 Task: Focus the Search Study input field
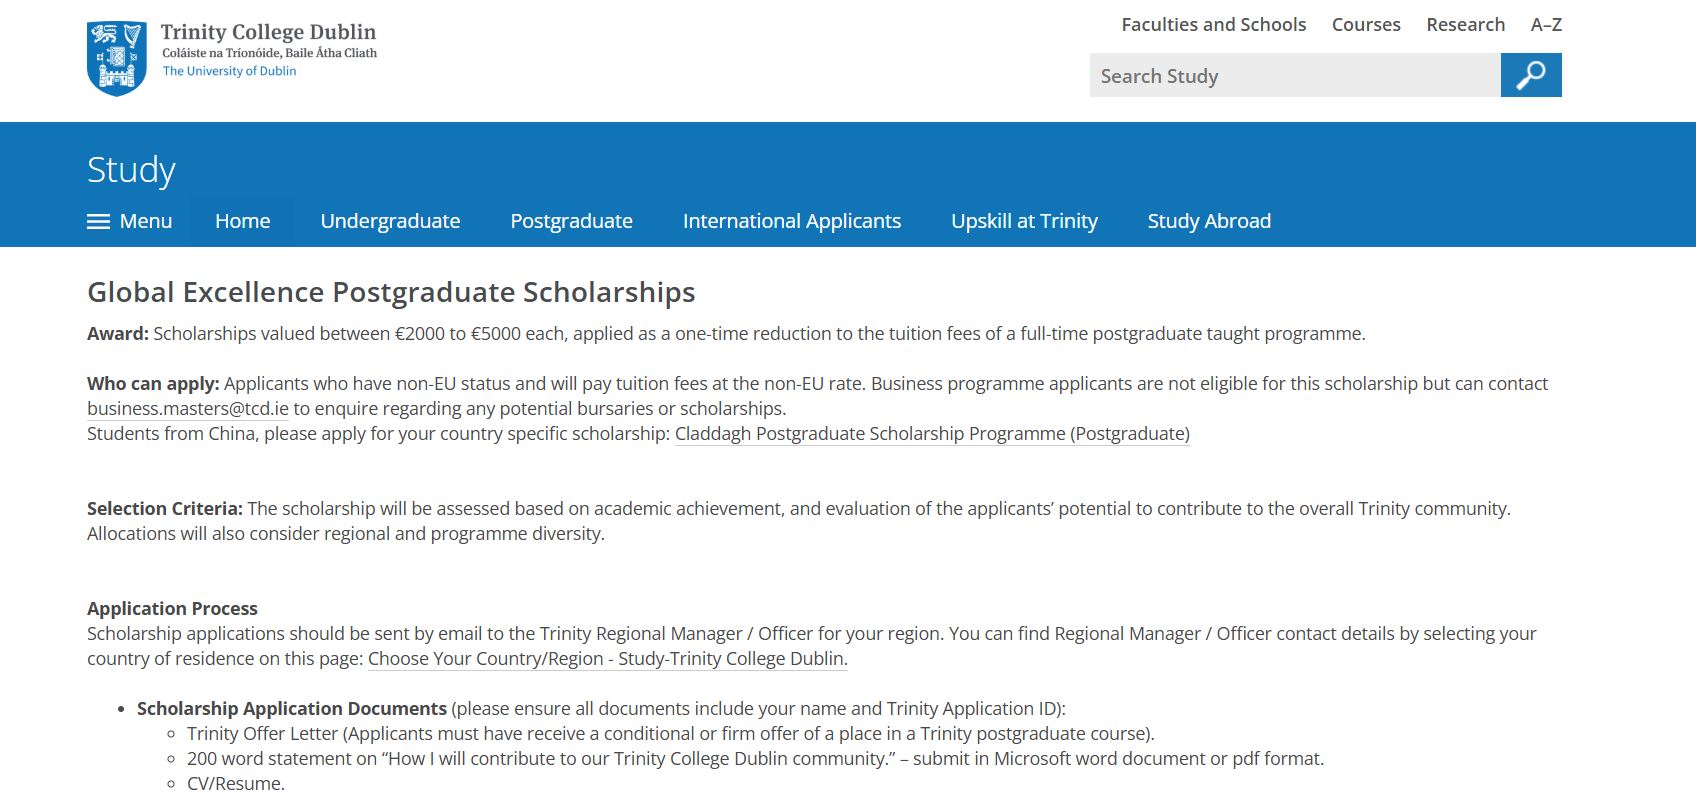coord(1295,75)
